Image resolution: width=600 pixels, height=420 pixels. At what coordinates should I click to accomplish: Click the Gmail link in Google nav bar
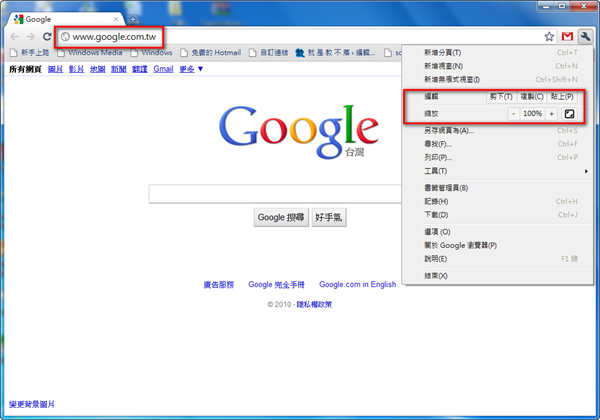pyautogui.click(x=163, y=69)
